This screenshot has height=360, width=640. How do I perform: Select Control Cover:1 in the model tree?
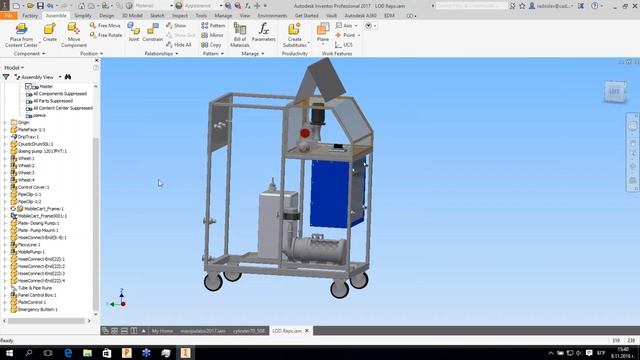(33, 187)
